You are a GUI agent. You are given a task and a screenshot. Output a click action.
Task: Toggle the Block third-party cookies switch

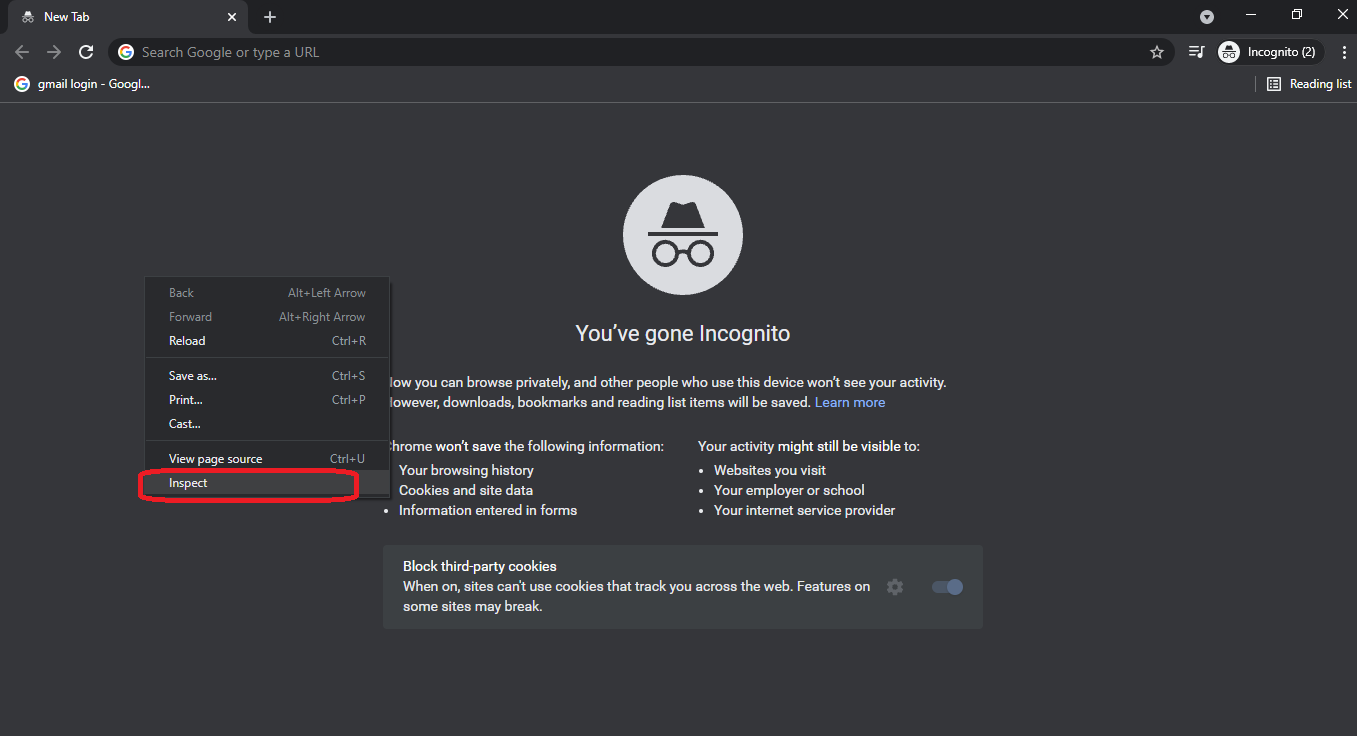click(x=947, y=587)
